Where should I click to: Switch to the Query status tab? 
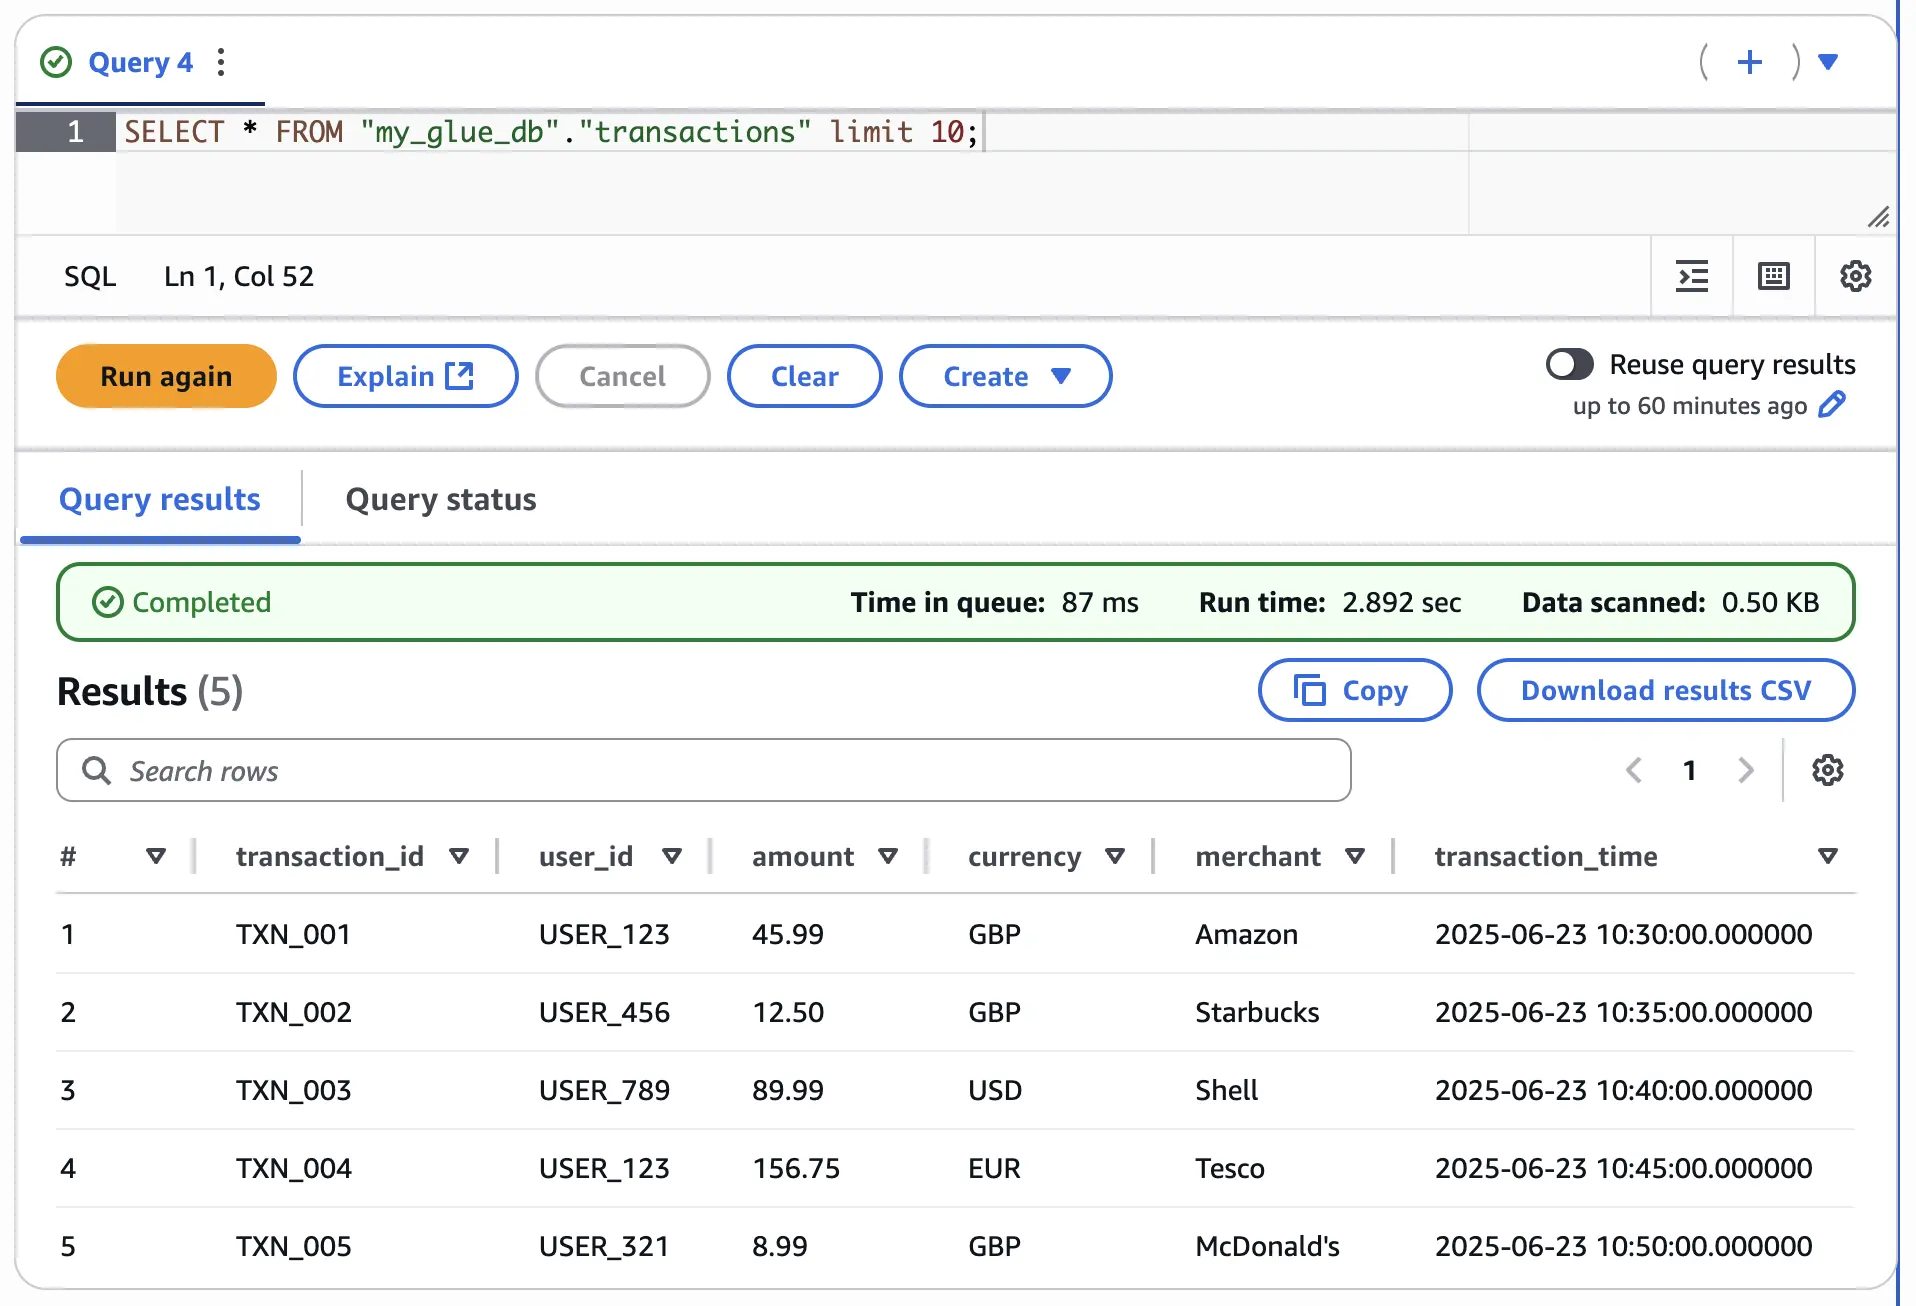[x=440, y=499]
